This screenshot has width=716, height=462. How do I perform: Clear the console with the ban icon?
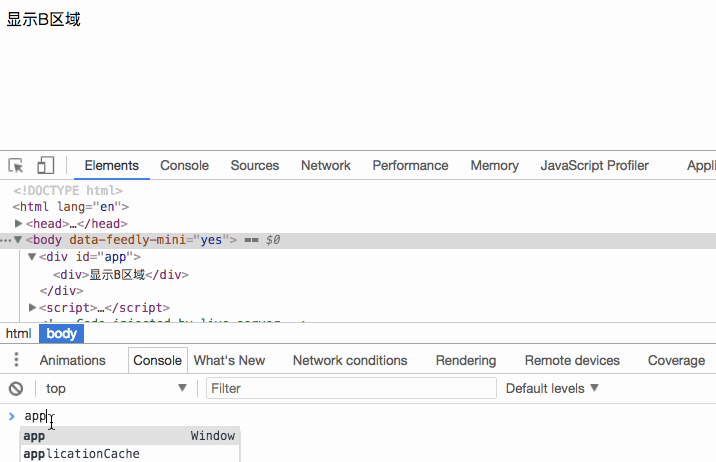[x=16, y=388]
